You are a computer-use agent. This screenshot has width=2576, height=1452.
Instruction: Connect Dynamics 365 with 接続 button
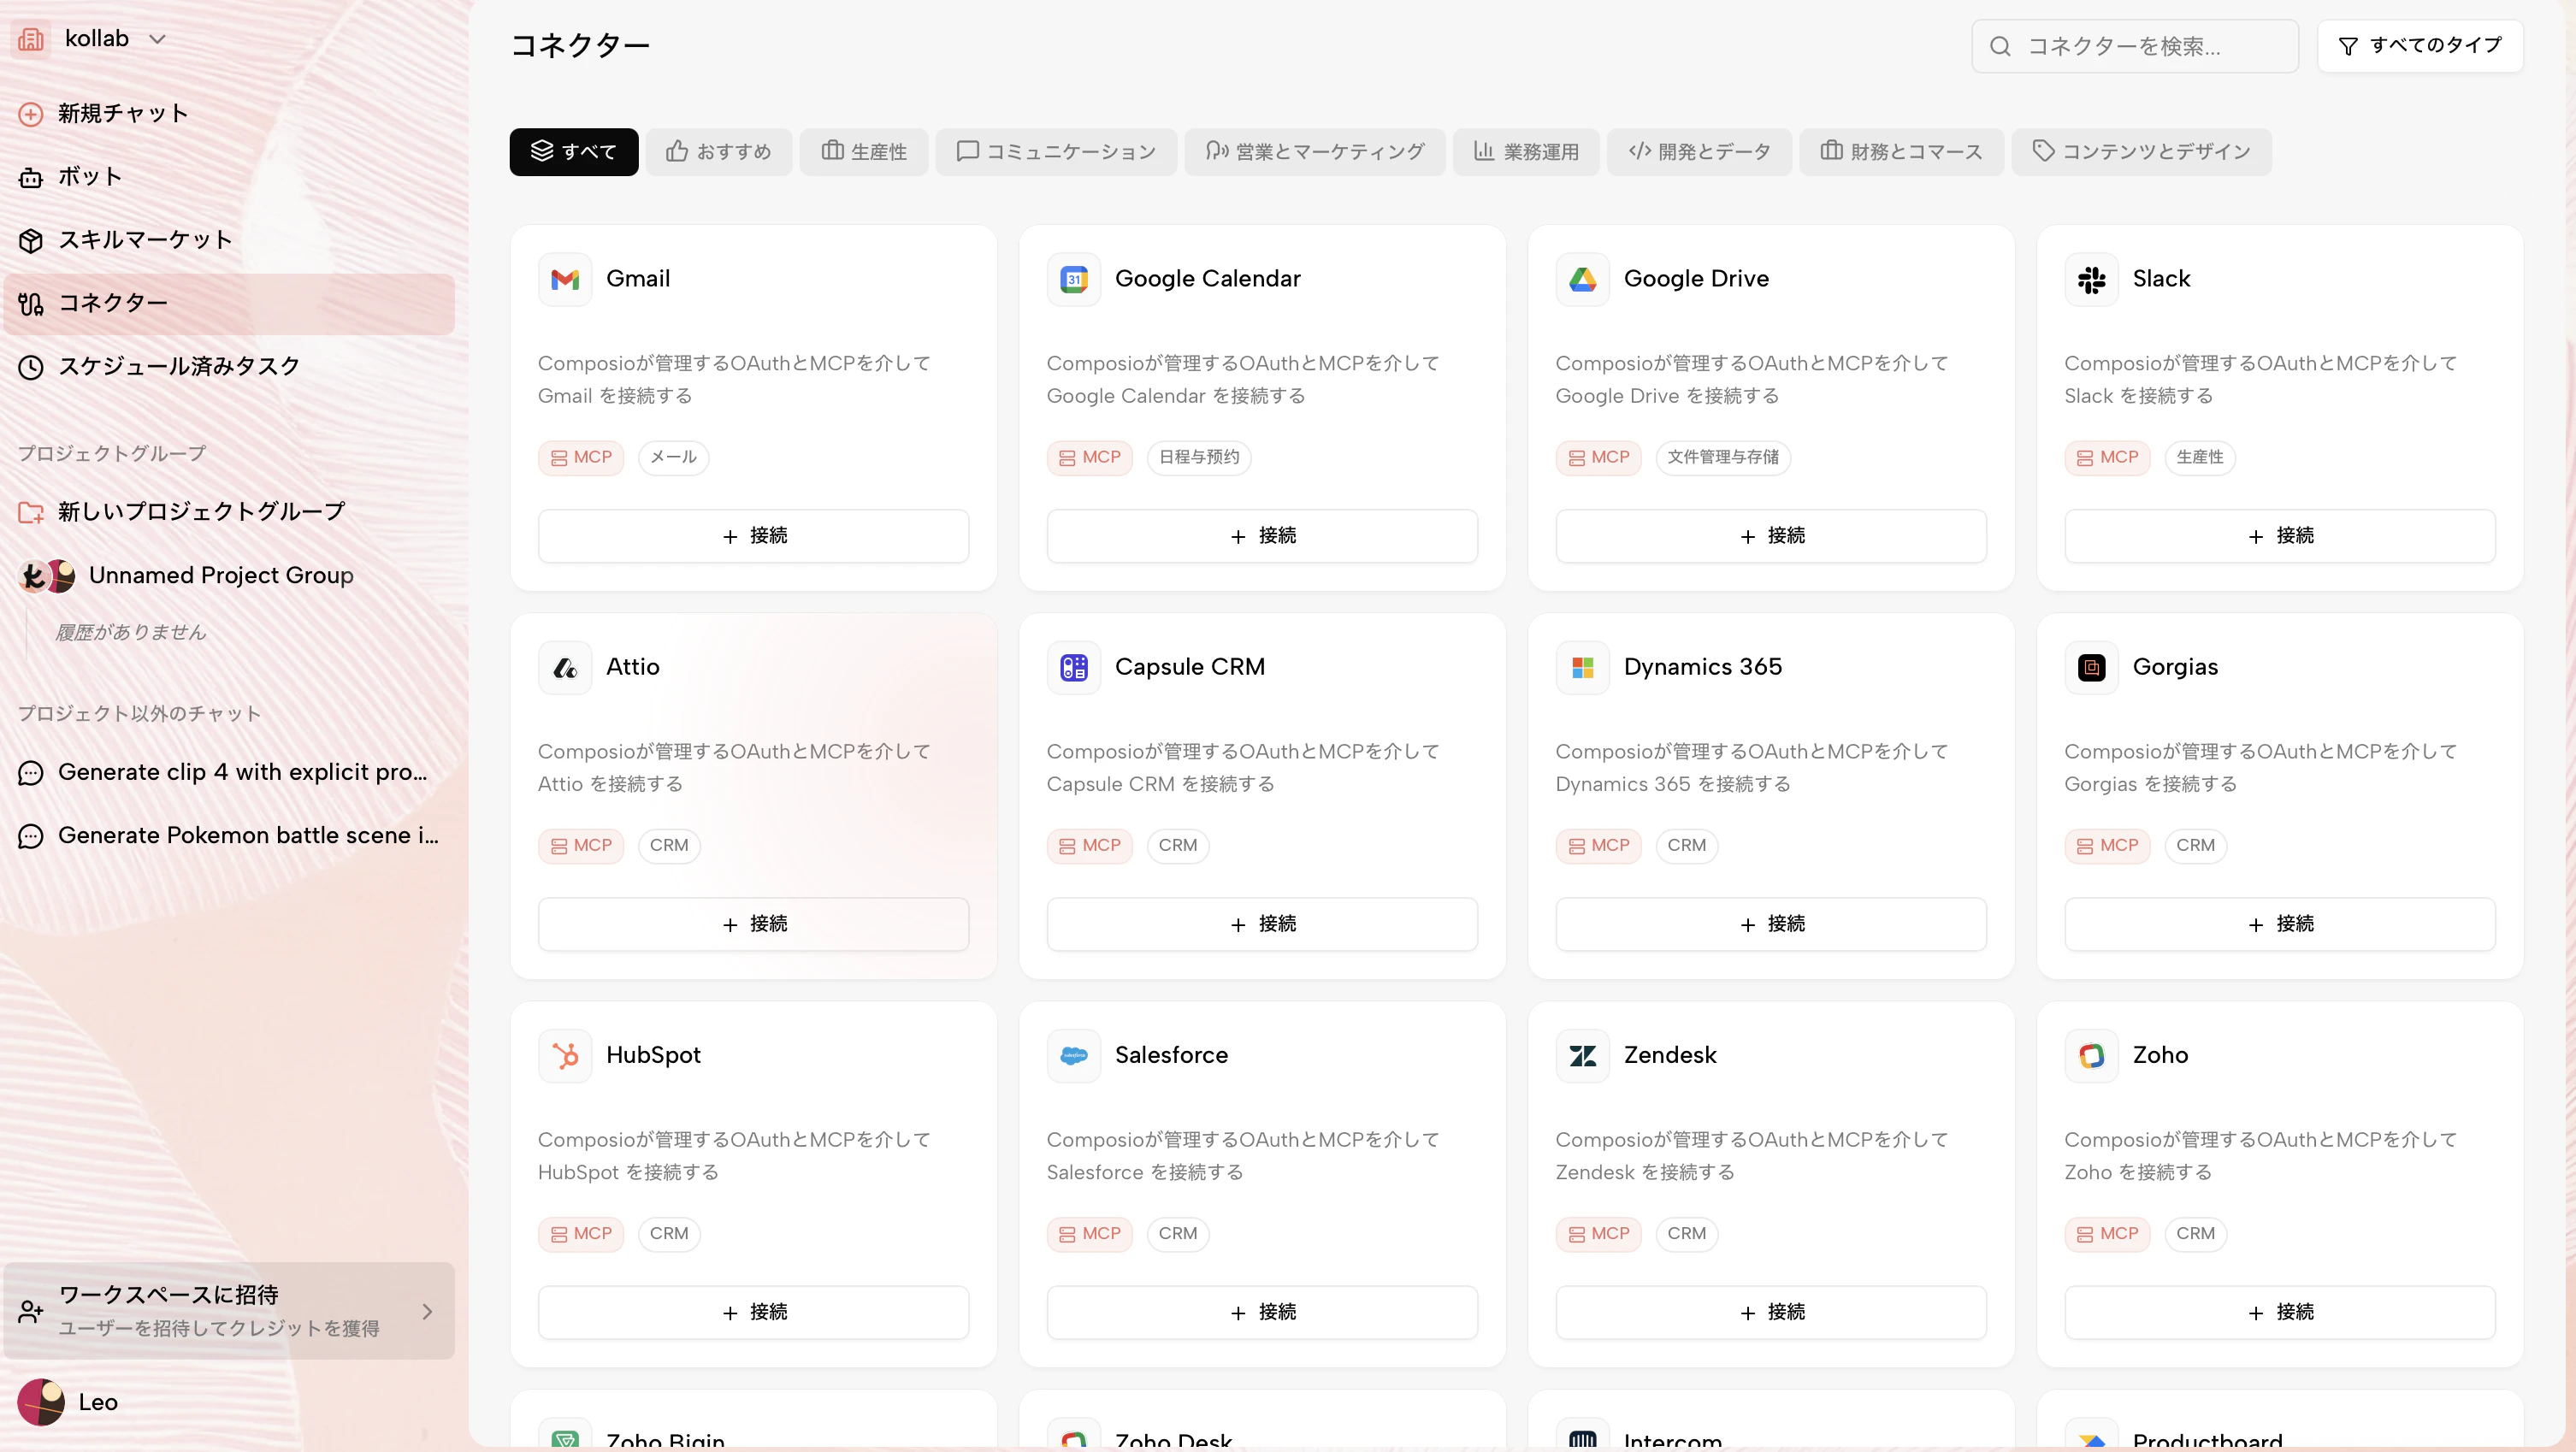(1771, 924)
